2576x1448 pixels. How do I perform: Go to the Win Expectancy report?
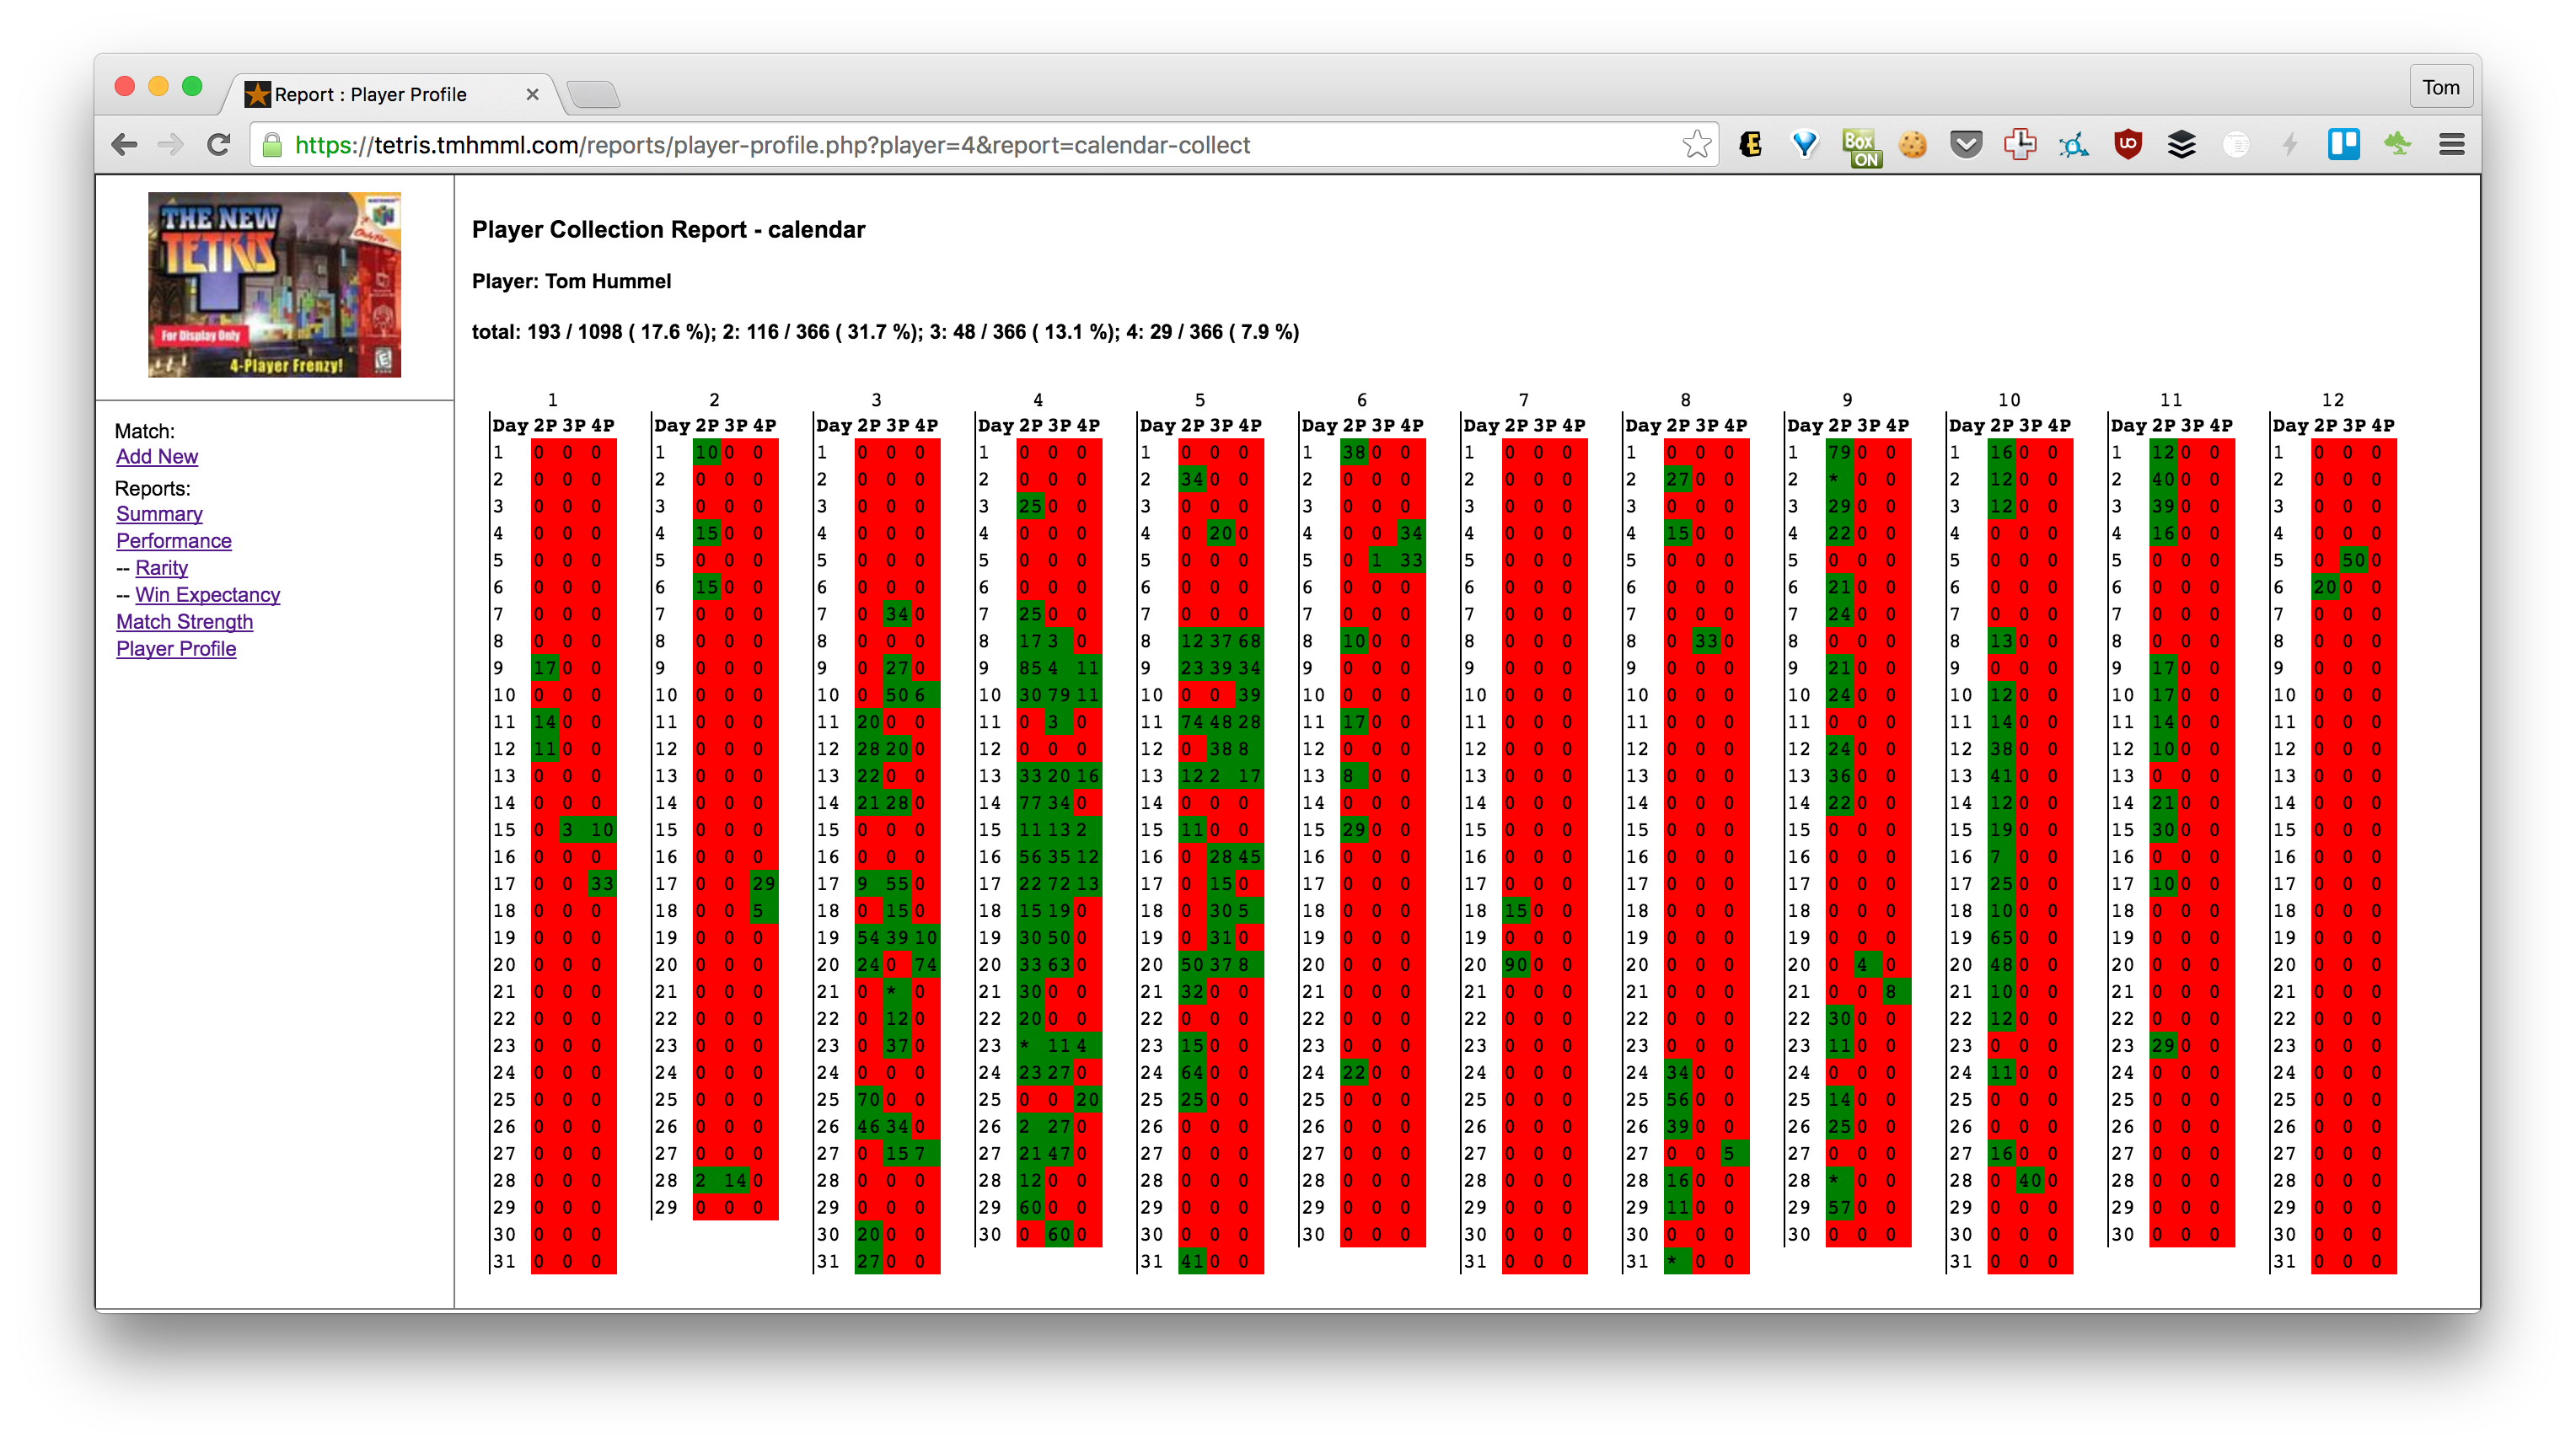click(x=207, y=595)
